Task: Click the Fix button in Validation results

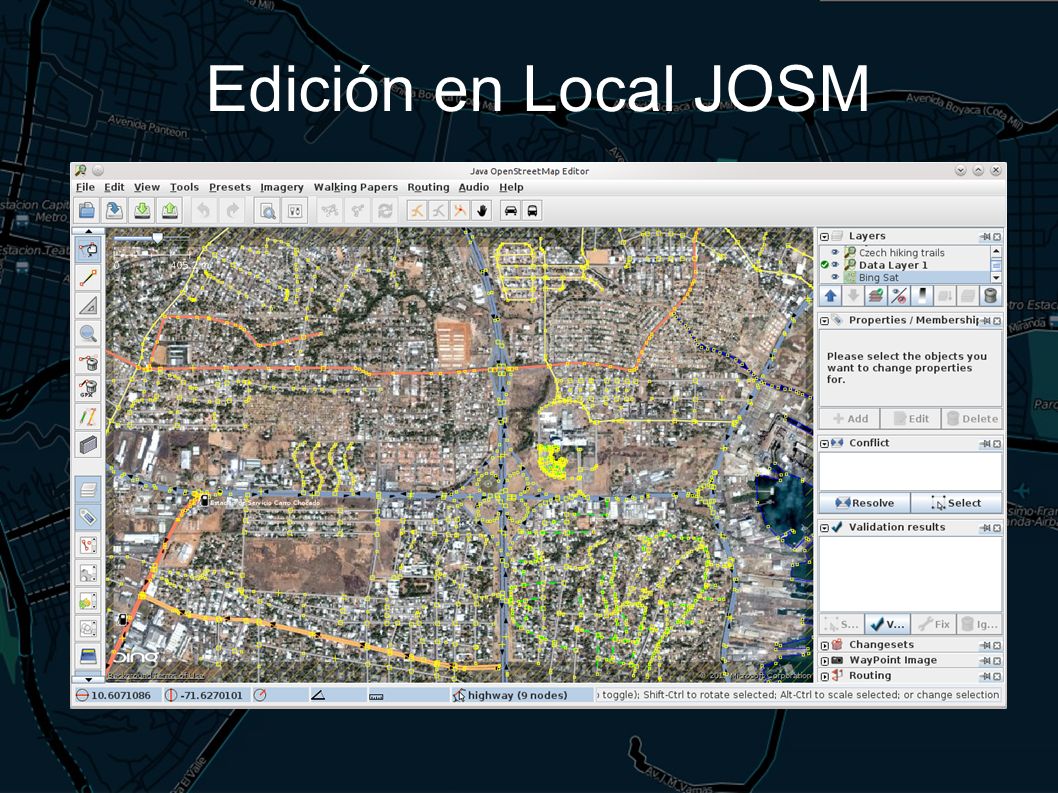Action: pyautogui.click(x=934, y=624)
